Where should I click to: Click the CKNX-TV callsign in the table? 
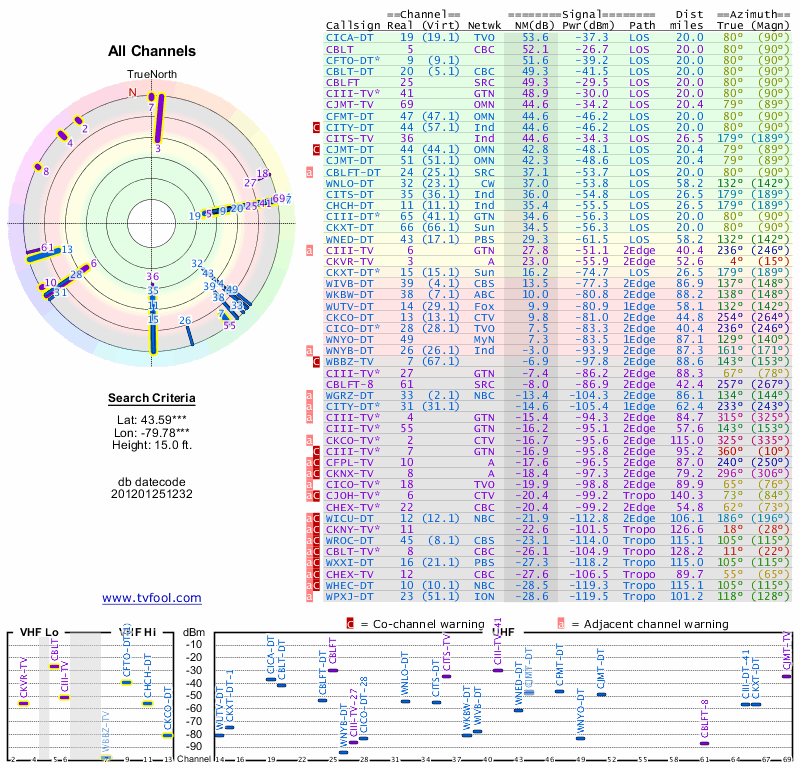click(x=349, y=474)
